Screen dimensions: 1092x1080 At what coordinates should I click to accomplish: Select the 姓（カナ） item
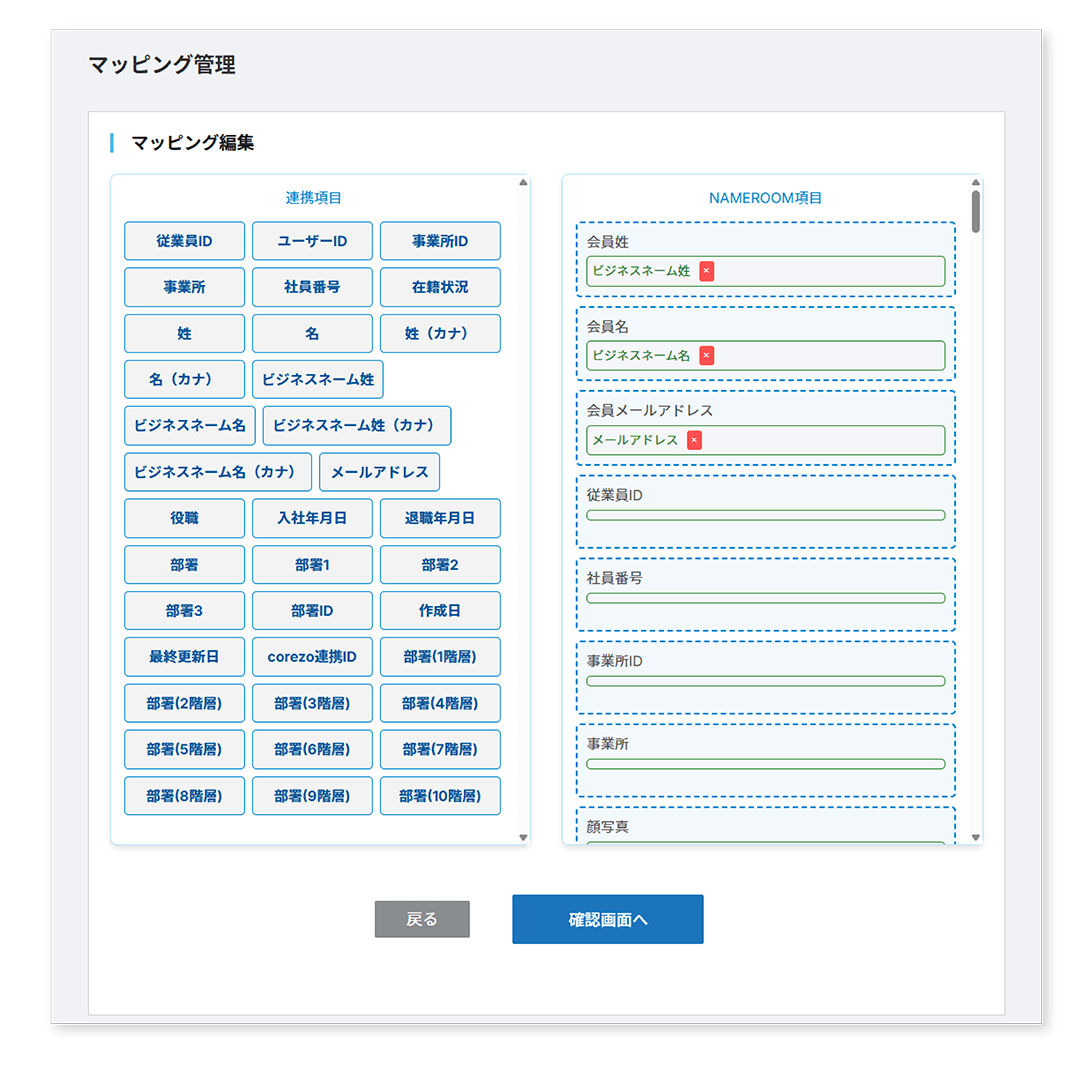click(440, 333)
